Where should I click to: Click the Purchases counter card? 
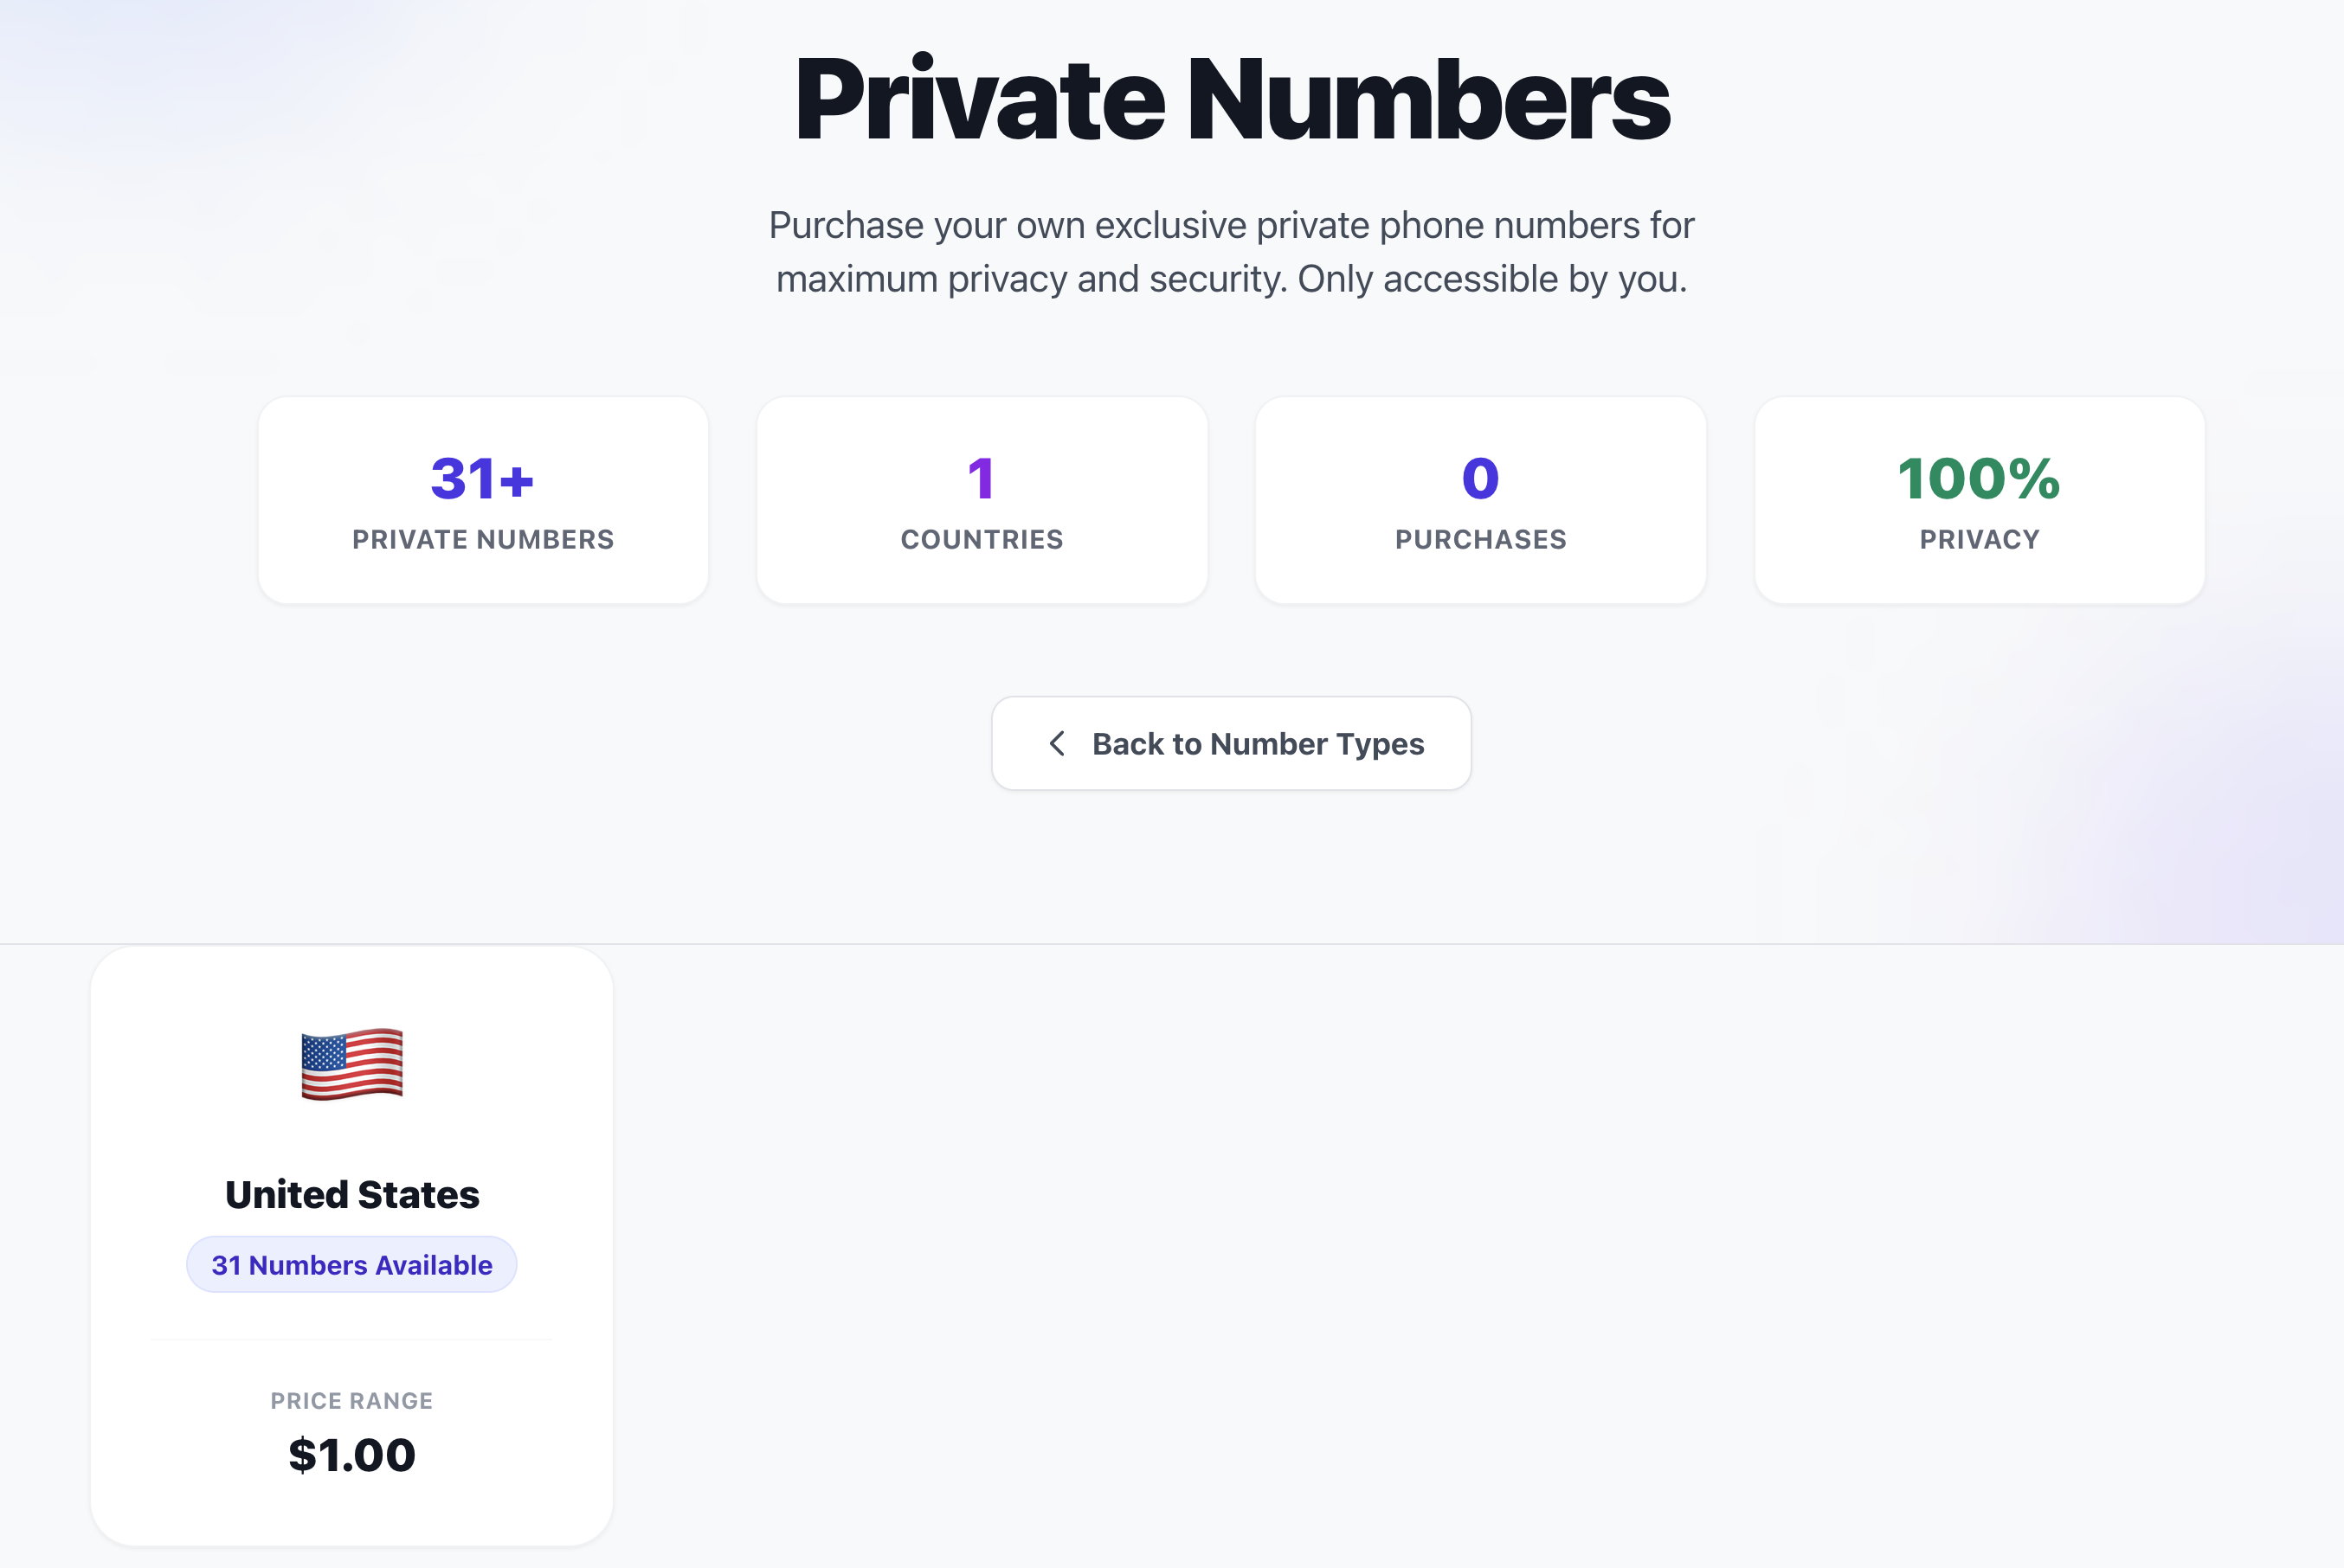(1479, 499)
